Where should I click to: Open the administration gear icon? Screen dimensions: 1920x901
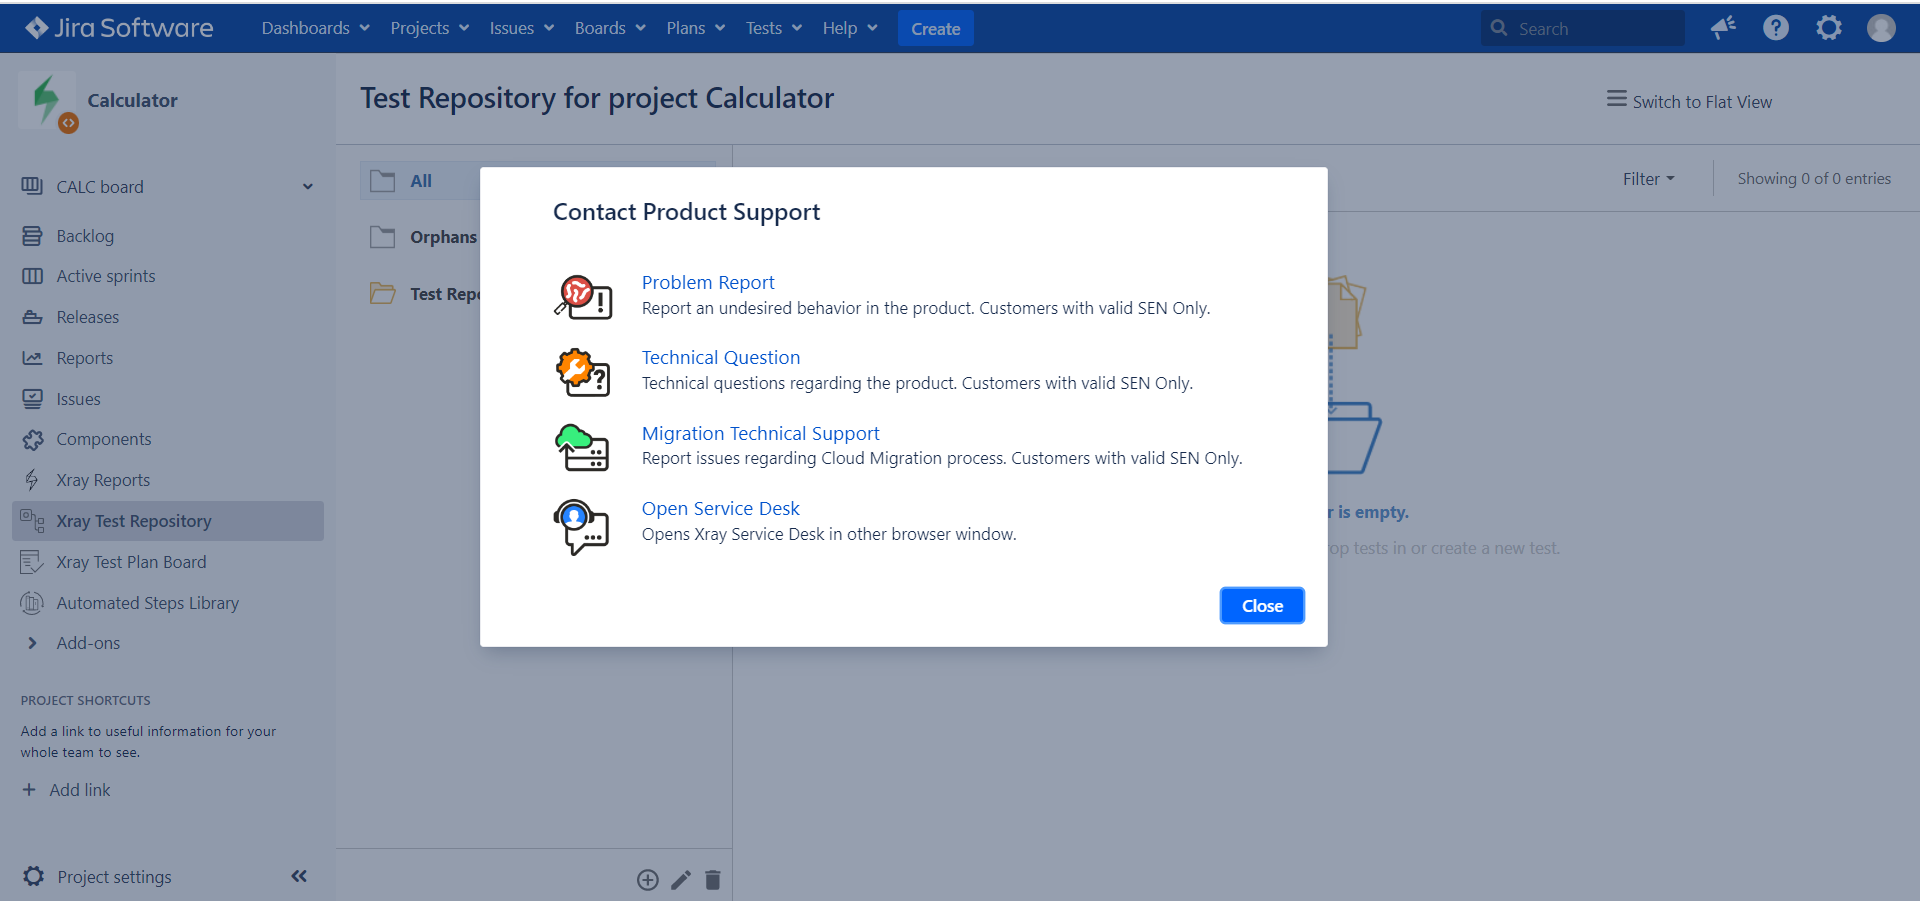(x=1829, y=28)
